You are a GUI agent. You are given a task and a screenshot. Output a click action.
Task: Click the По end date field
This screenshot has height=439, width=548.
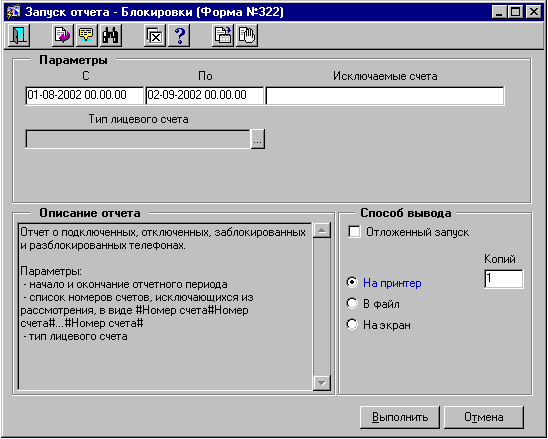coord(204,95)
